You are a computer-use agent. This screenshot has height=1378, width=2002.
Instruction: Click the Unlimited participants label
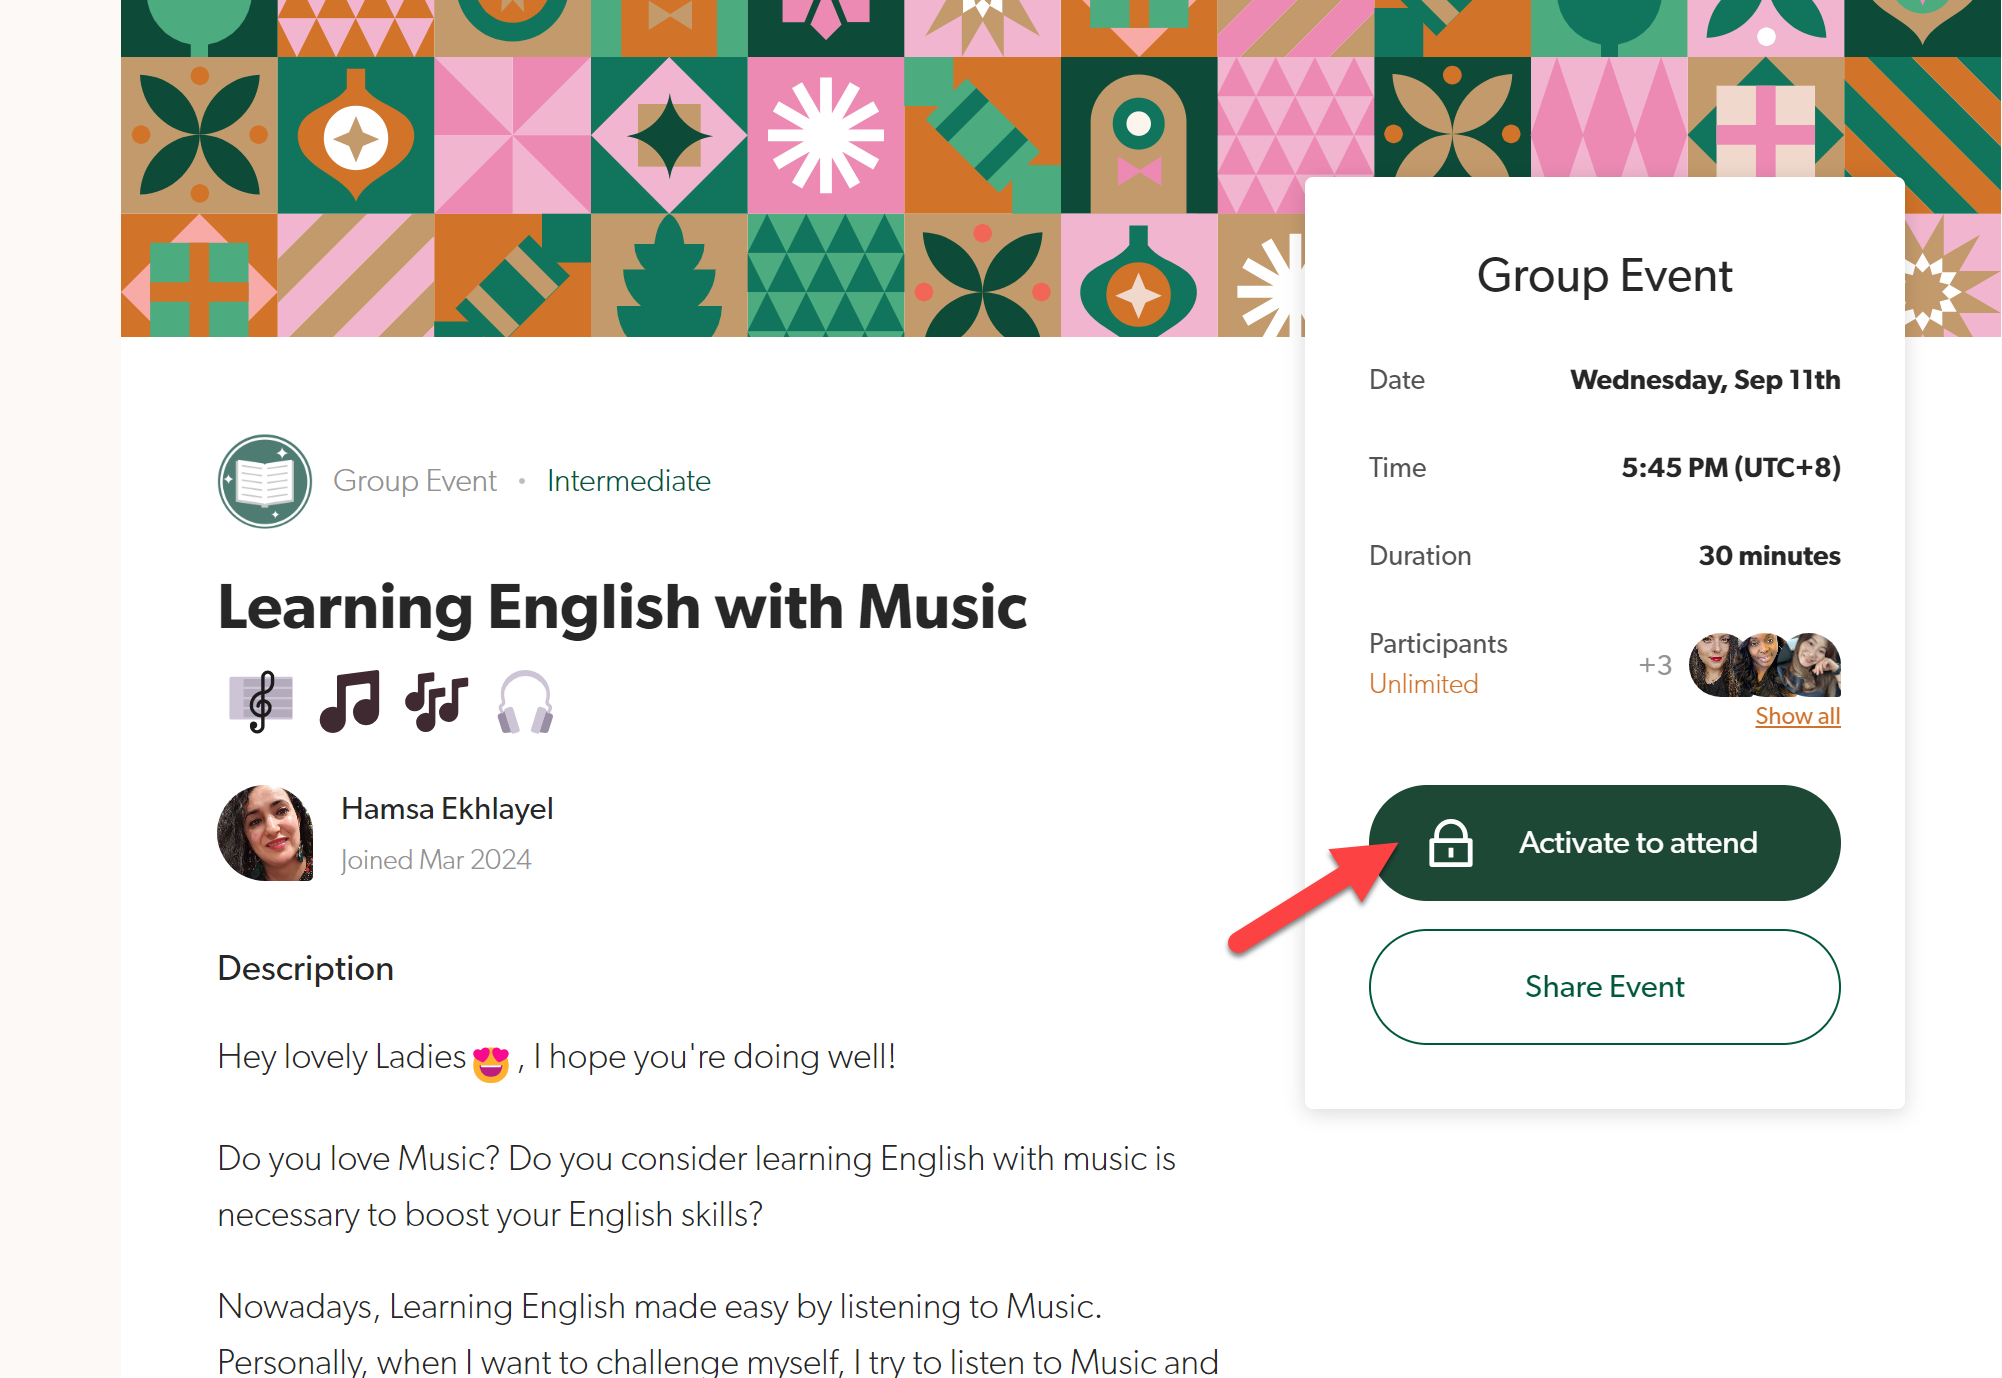point(1423,684)
